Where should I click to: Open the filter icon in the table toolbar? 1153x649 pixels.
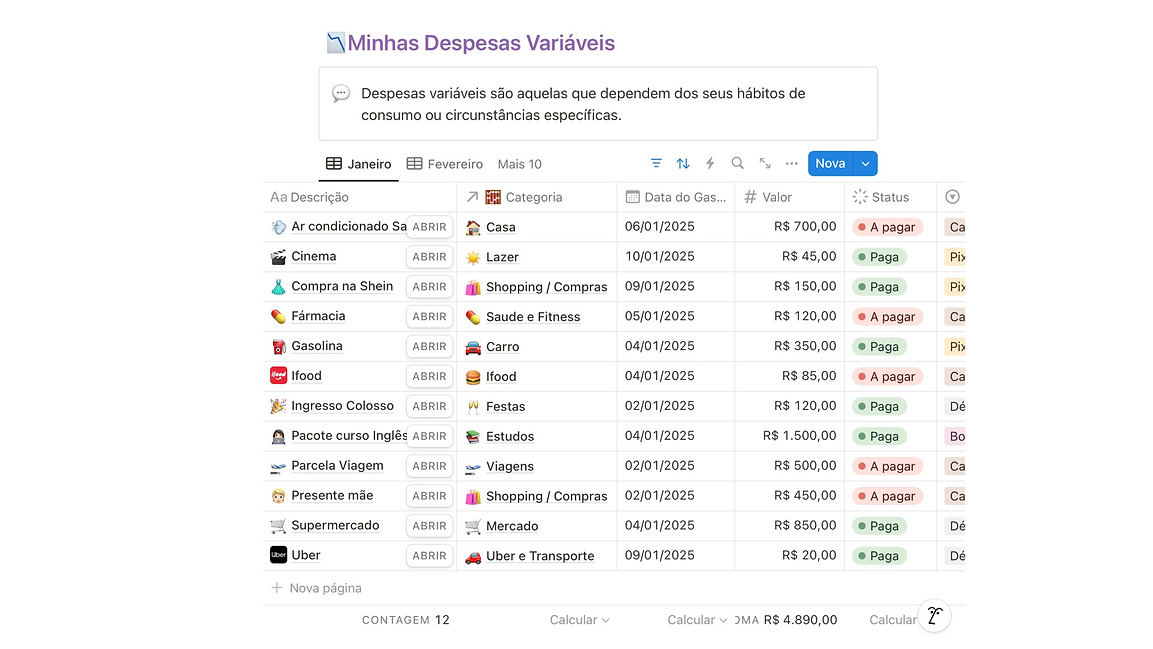tap(656, 163)
